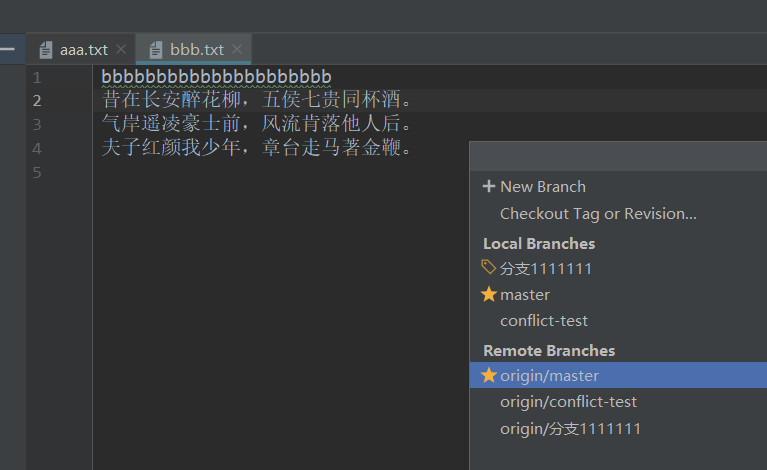Close the bbb.txt tab
767x470 pixels.
[237, 49]
